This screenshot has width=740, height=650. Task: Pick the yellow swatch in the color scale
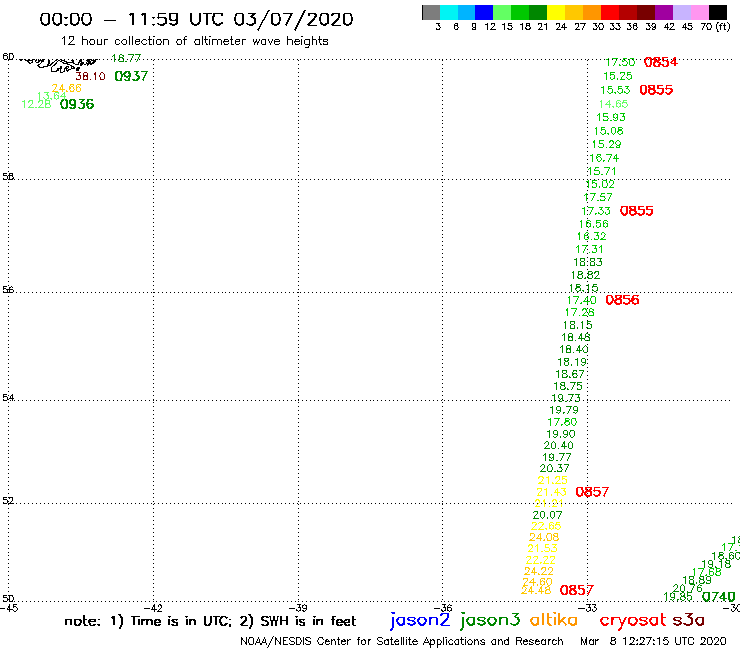pos(556,12)
